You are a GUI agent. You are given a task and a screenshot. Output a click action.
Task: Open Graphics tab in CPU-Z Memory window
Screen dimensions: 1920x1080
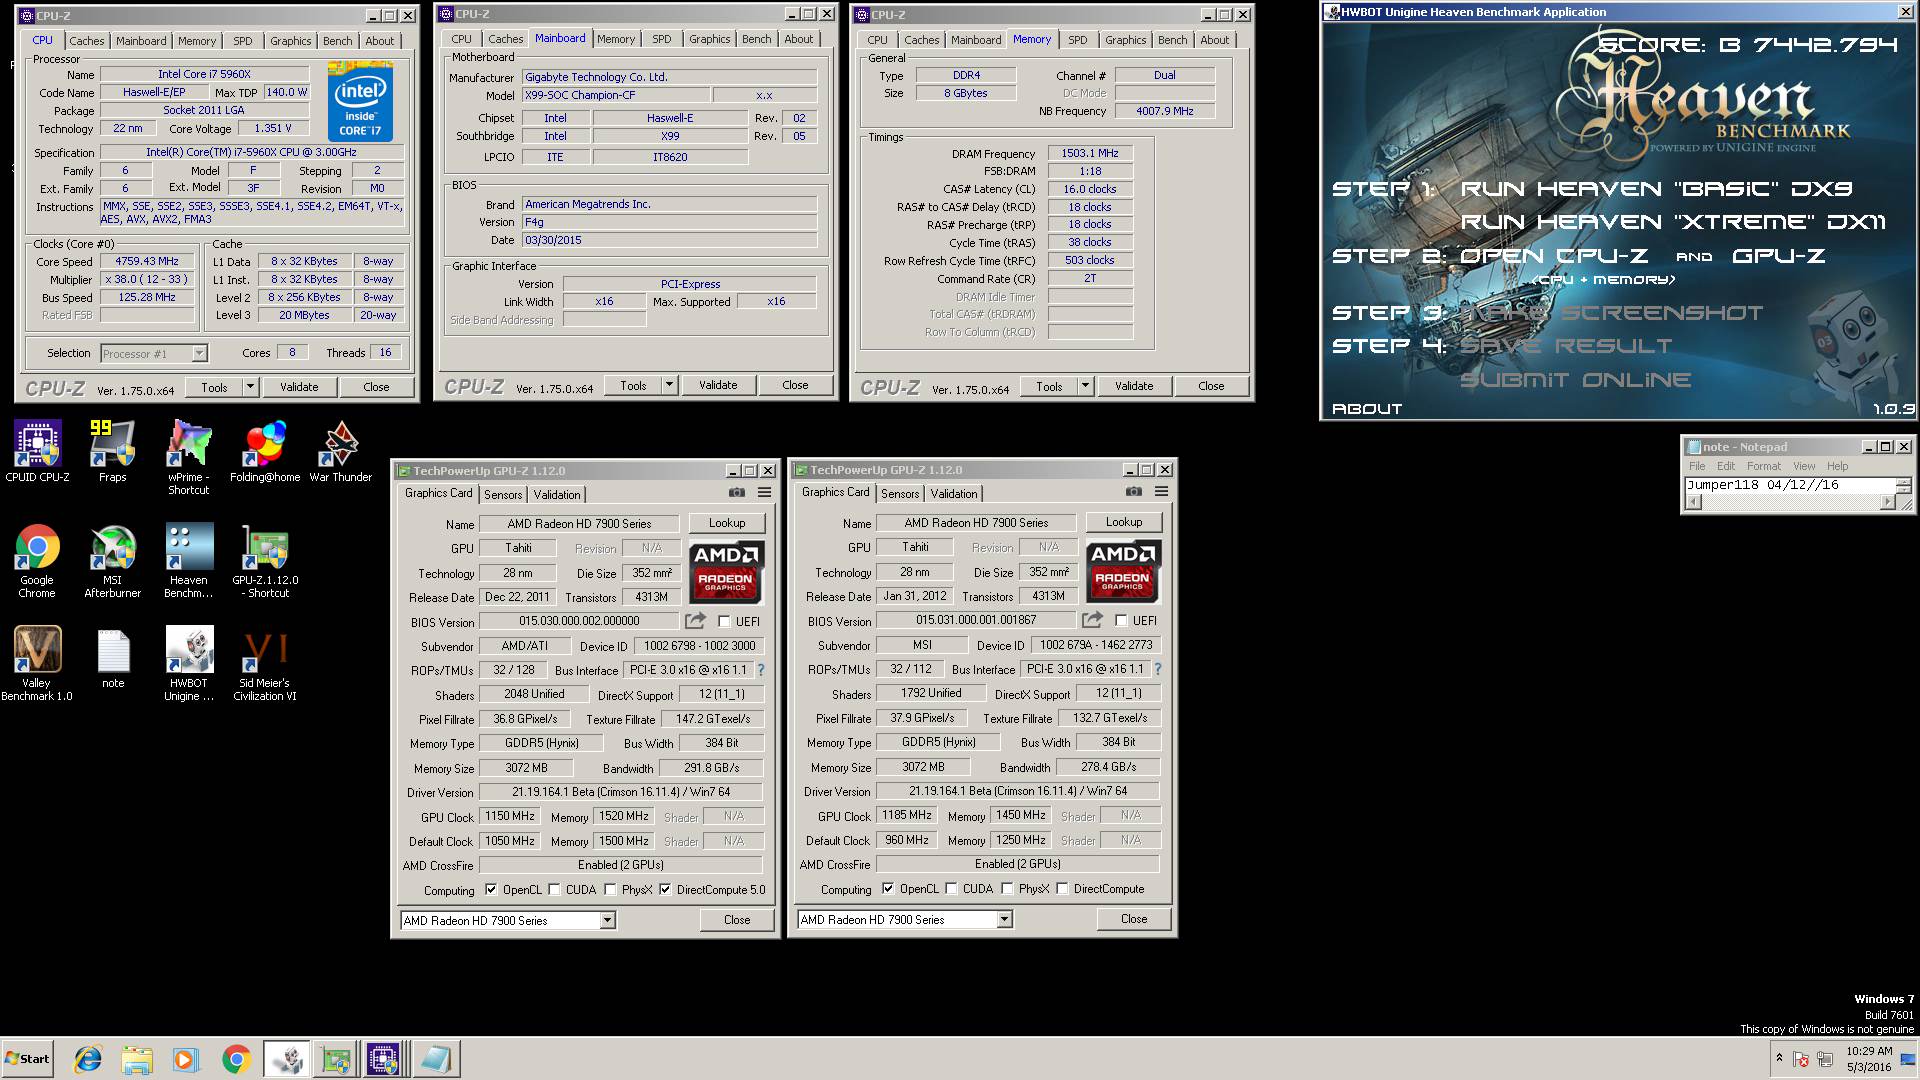coord(1125,40)
